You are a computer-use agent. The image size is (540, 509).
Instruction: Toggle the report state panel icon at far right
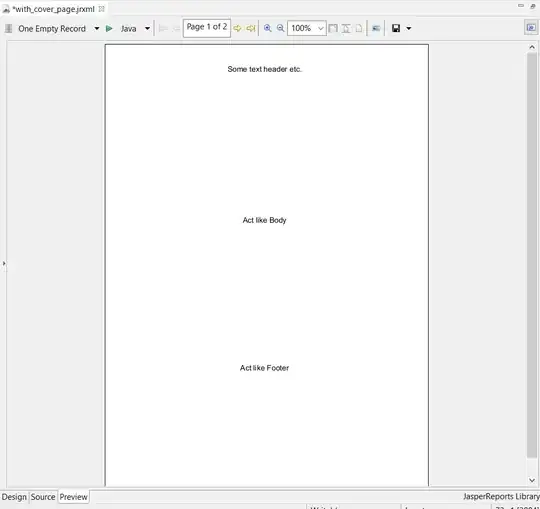coord(531,28)
